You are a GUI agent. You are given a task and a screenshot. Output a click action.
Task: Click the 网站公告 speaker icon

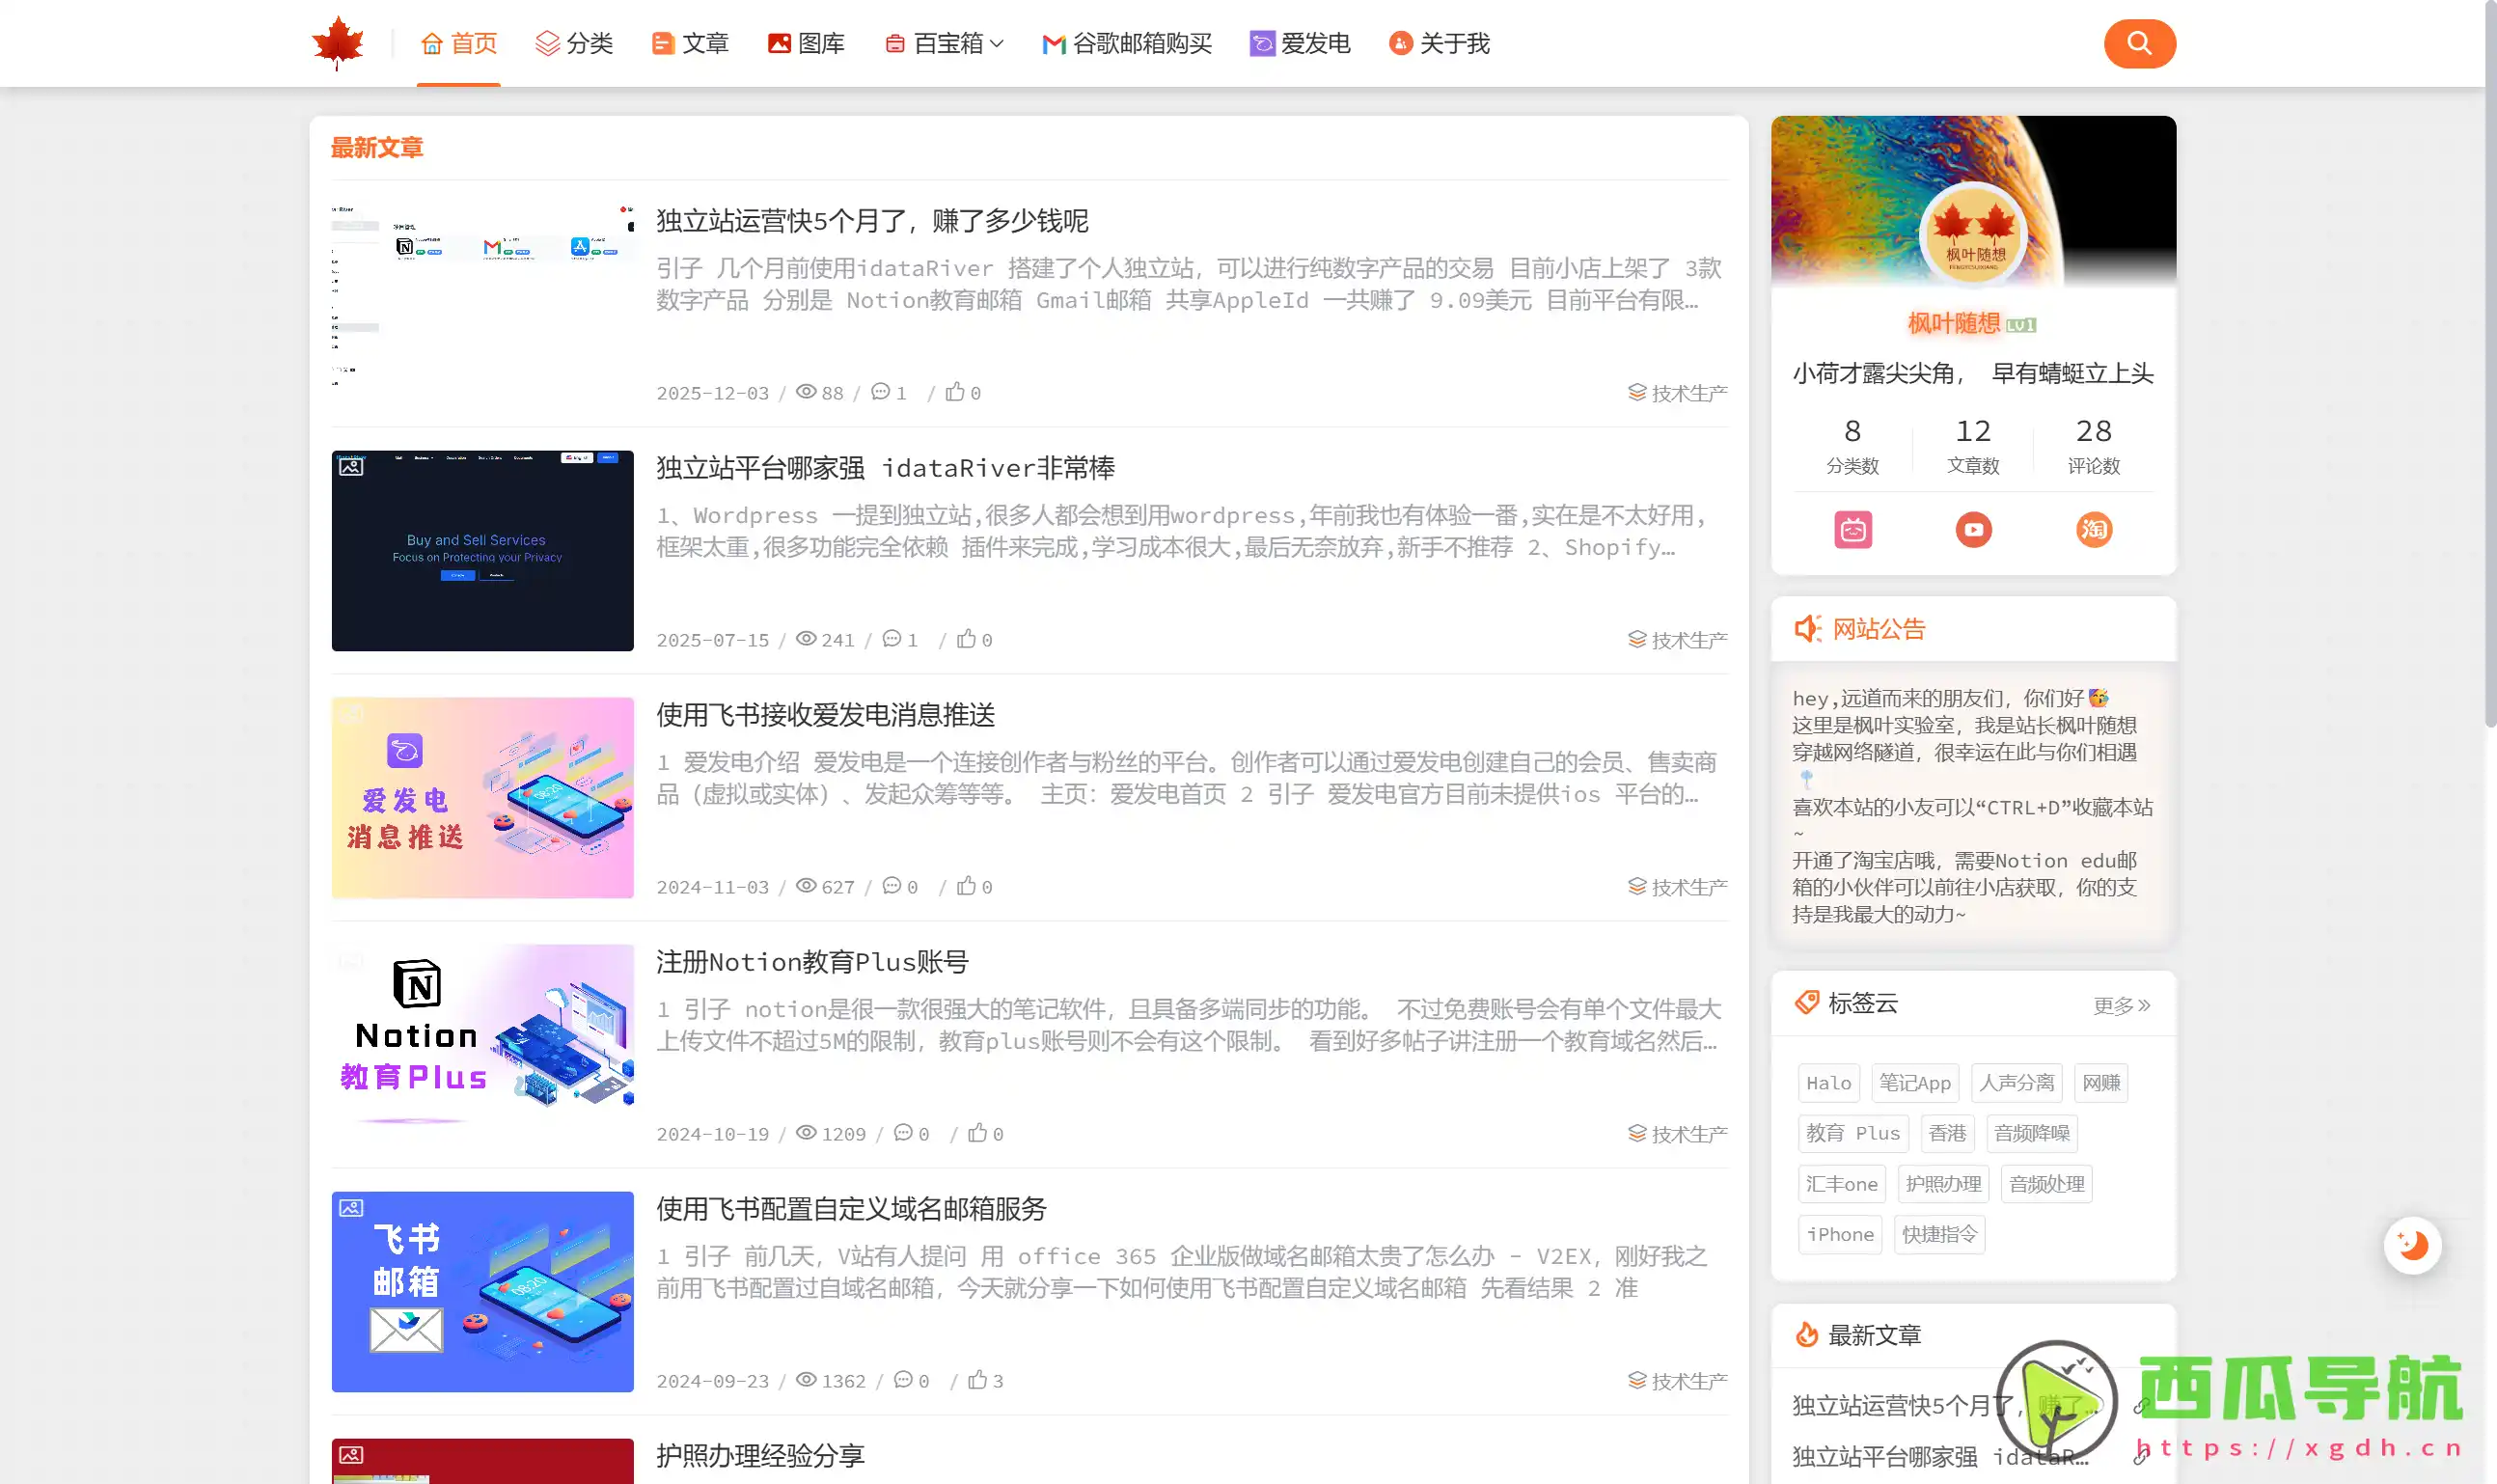(x=1807, y=629)
